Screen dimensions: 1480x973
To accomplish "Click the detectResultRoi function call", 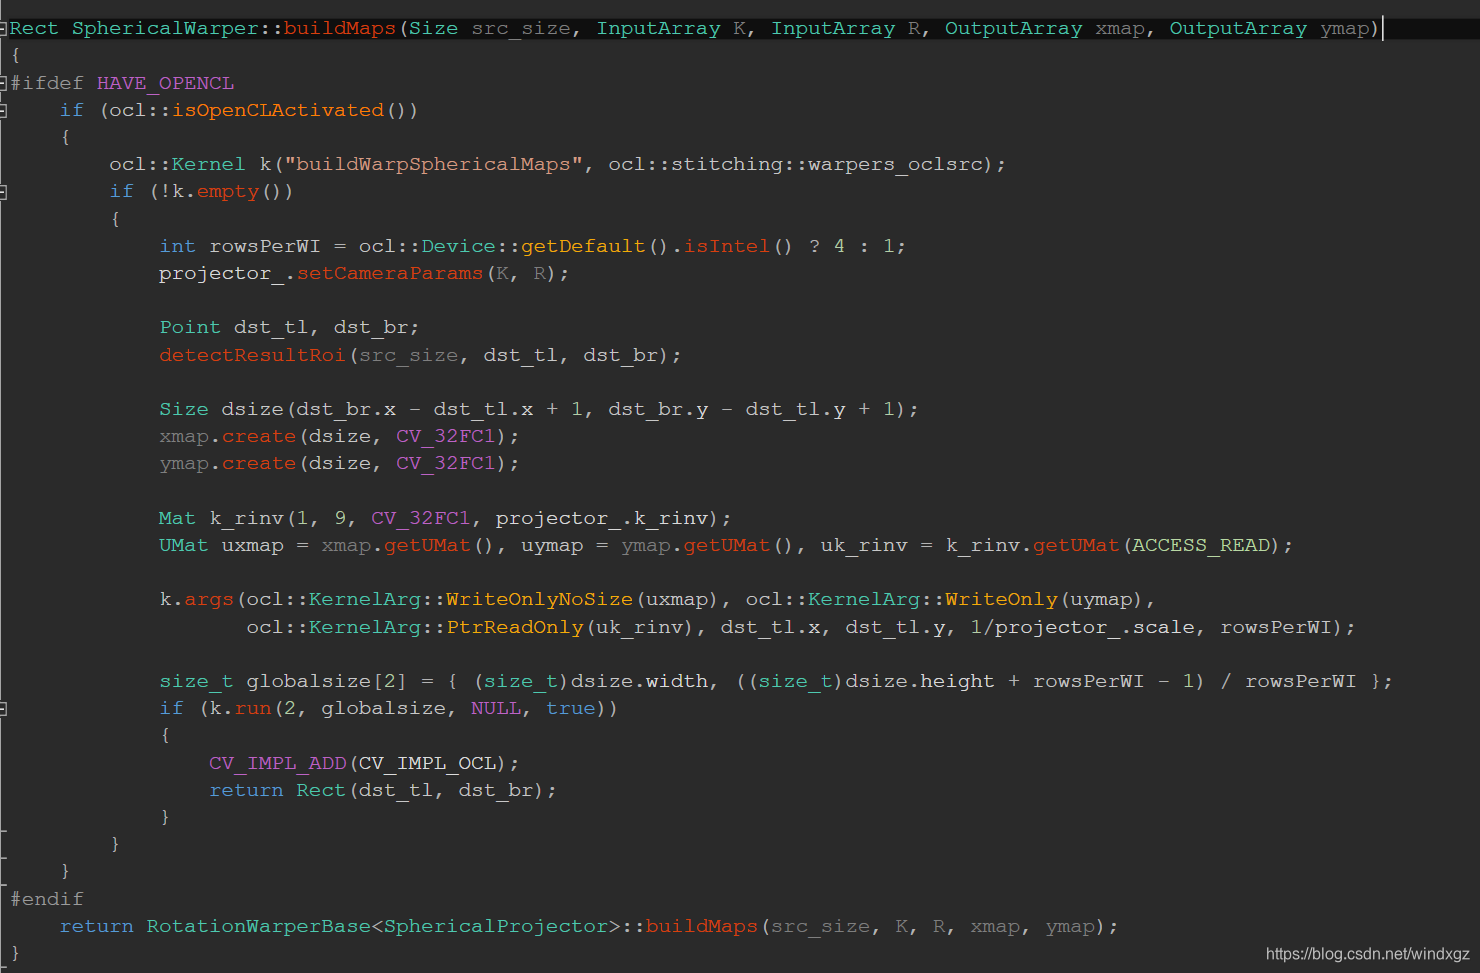I will (x=252, y=354).
